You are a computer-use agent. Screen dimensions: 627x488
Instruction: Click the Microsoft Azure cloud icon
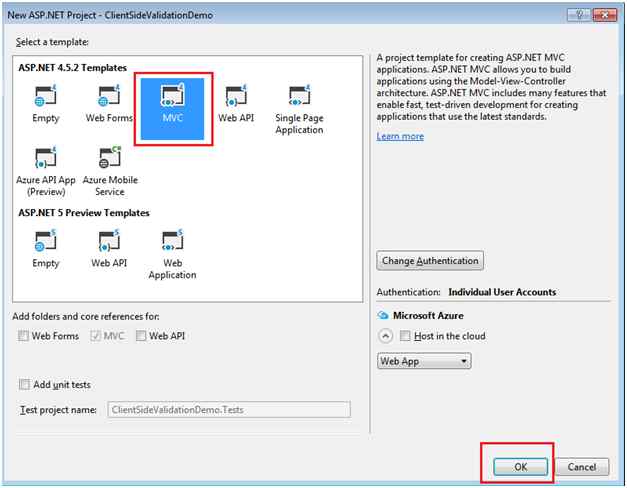coord(383,315)
